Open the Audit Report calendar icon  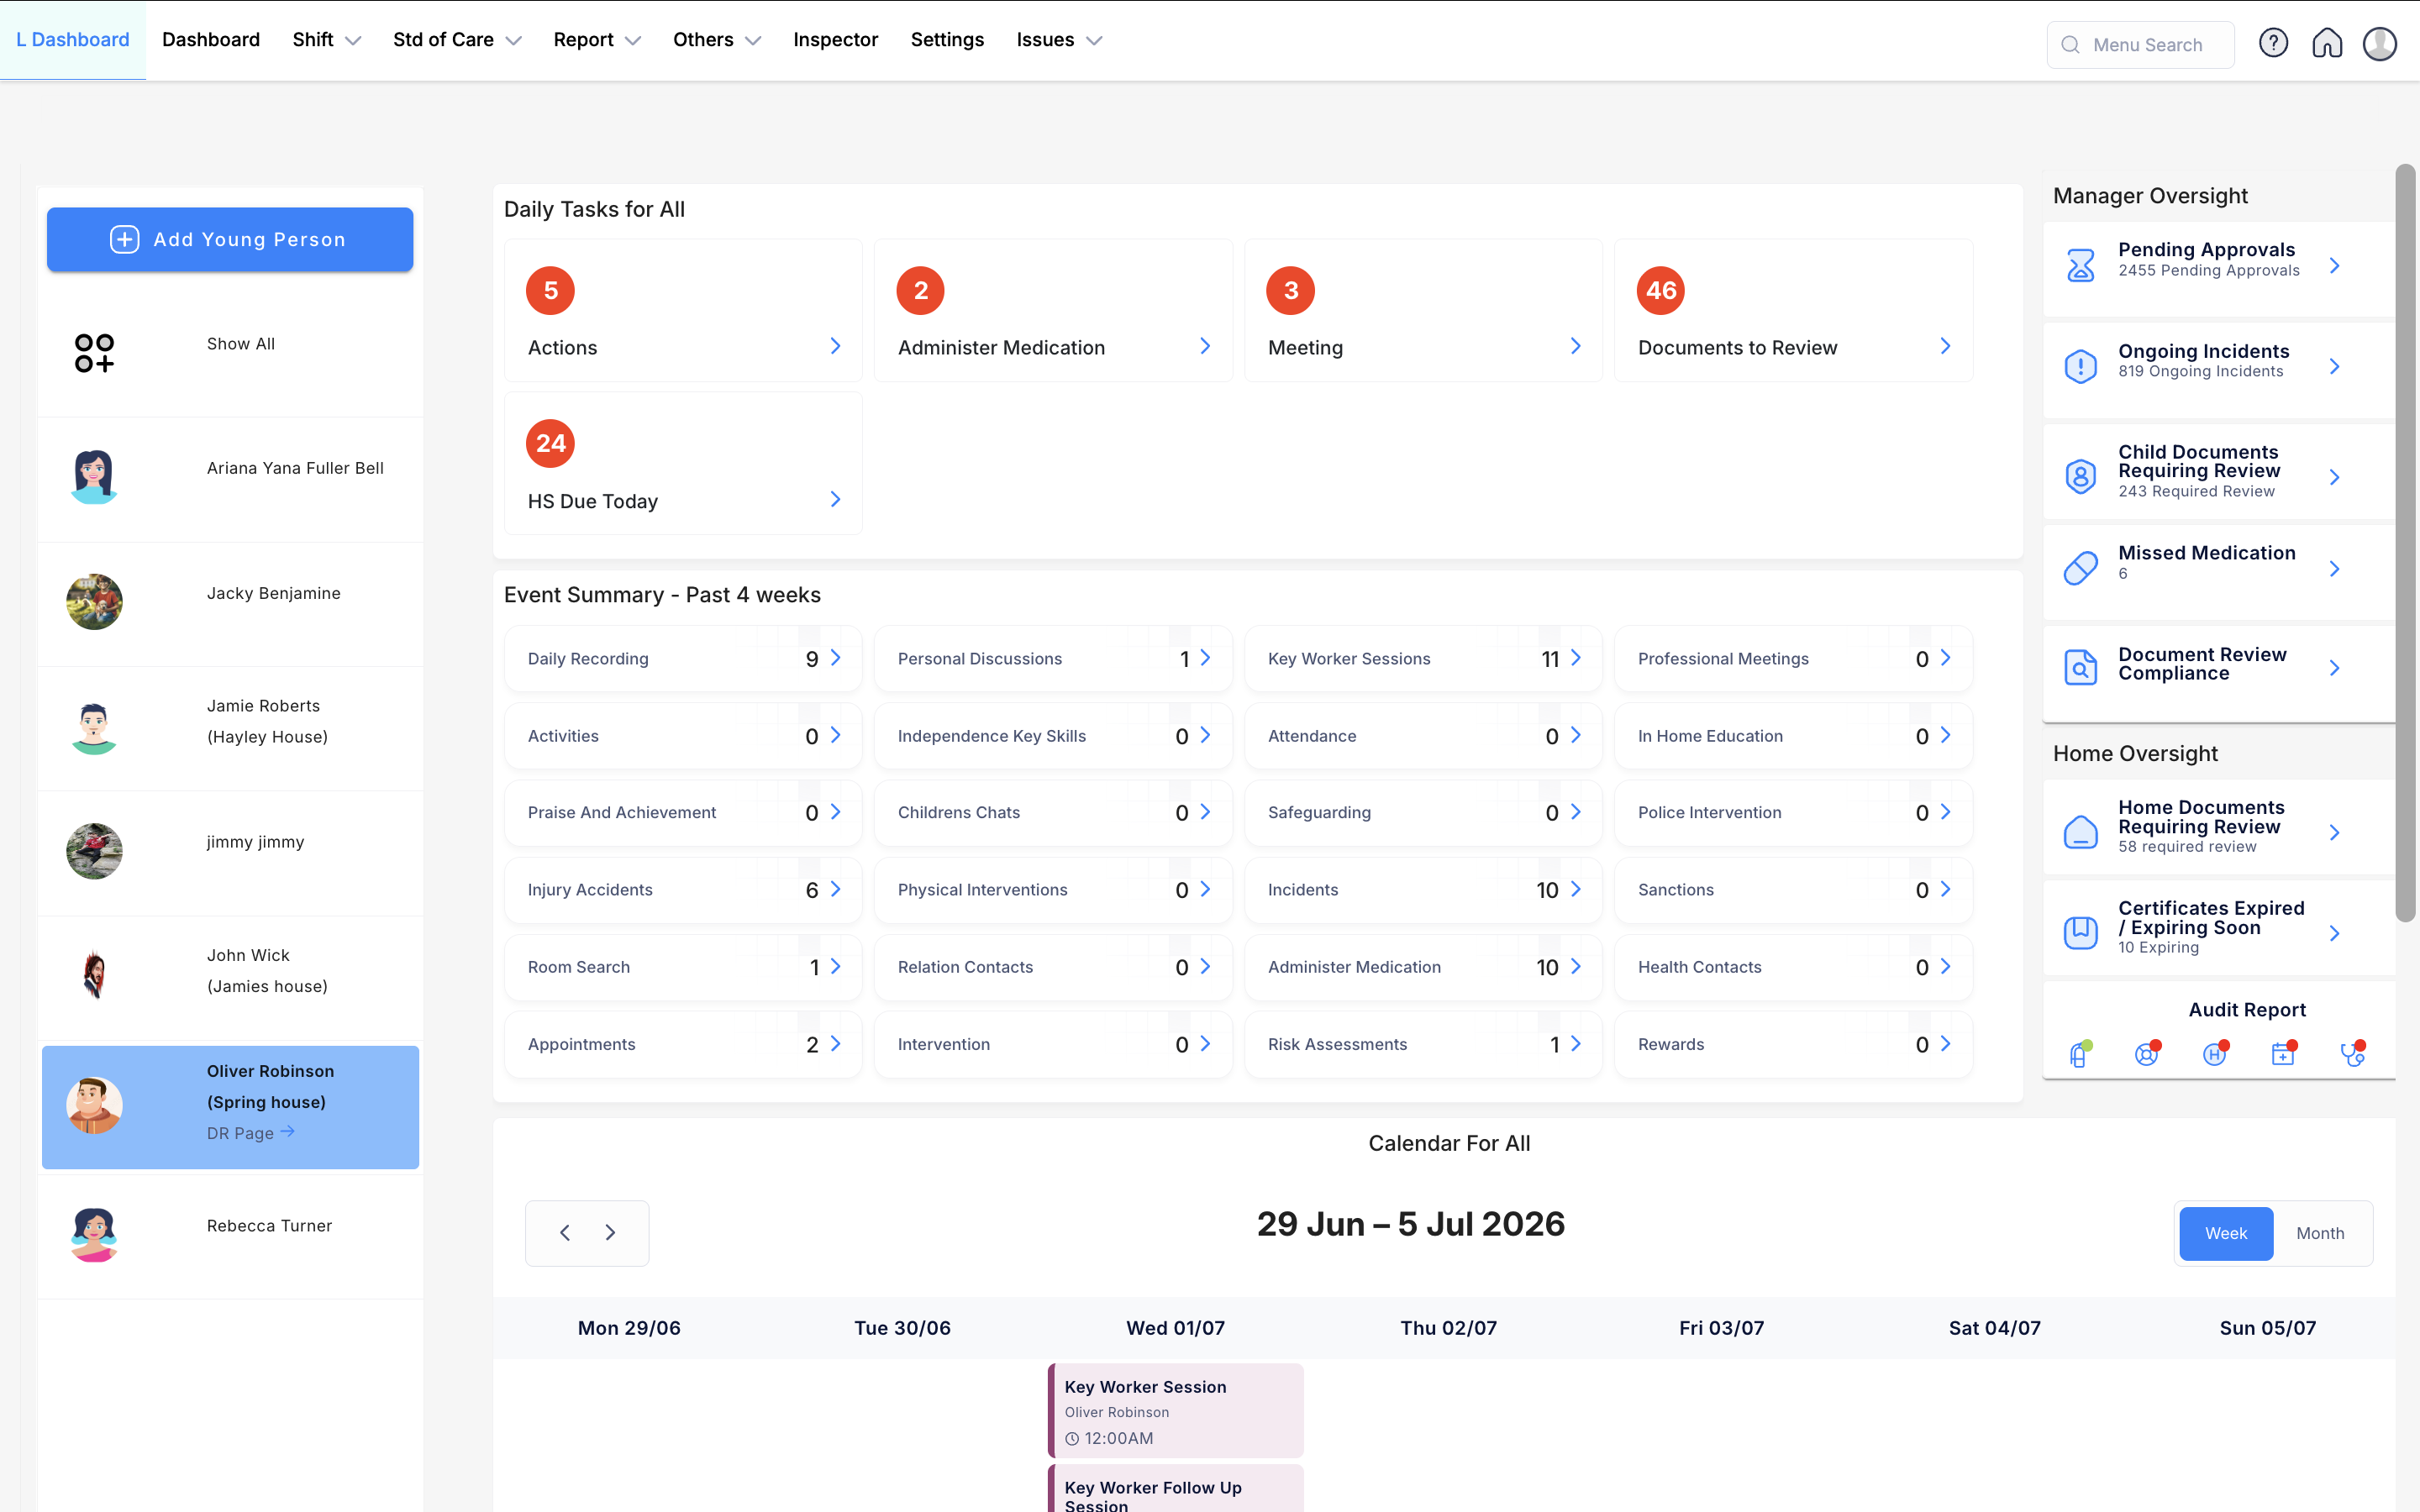(2284, 1053)
